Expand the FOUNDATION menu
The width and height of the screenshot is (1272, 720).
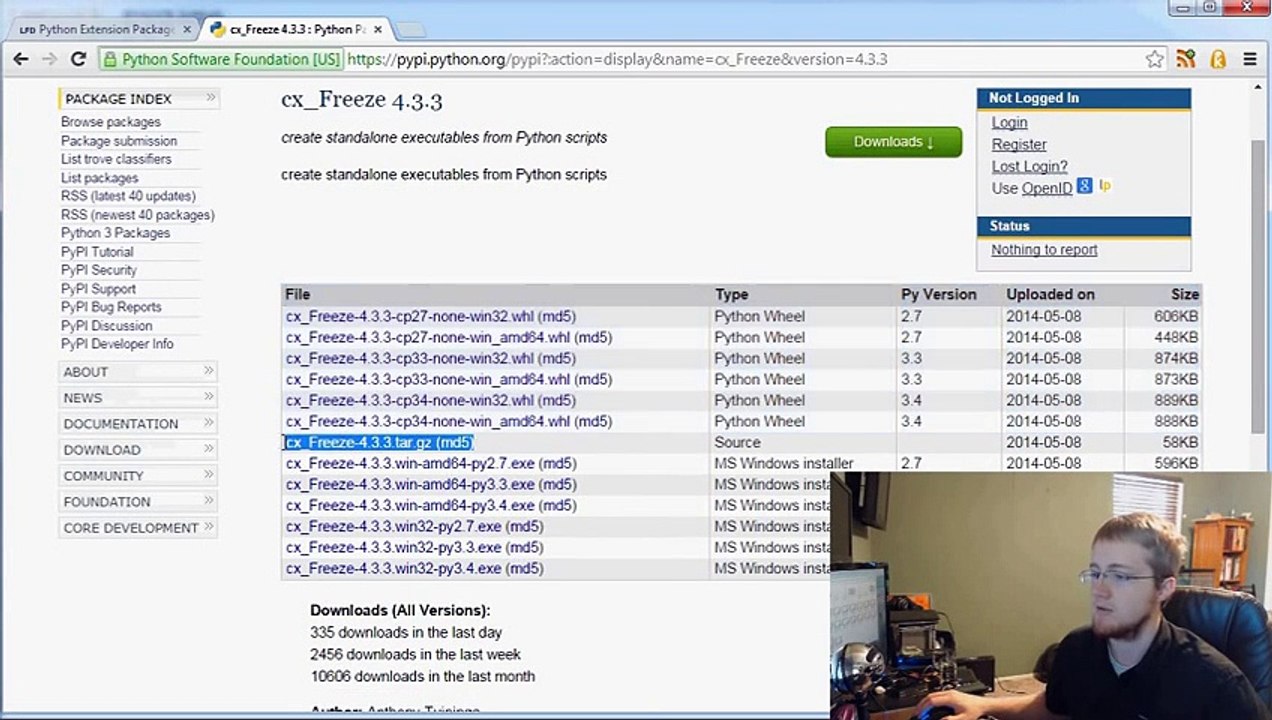click(x=139, y=502)
